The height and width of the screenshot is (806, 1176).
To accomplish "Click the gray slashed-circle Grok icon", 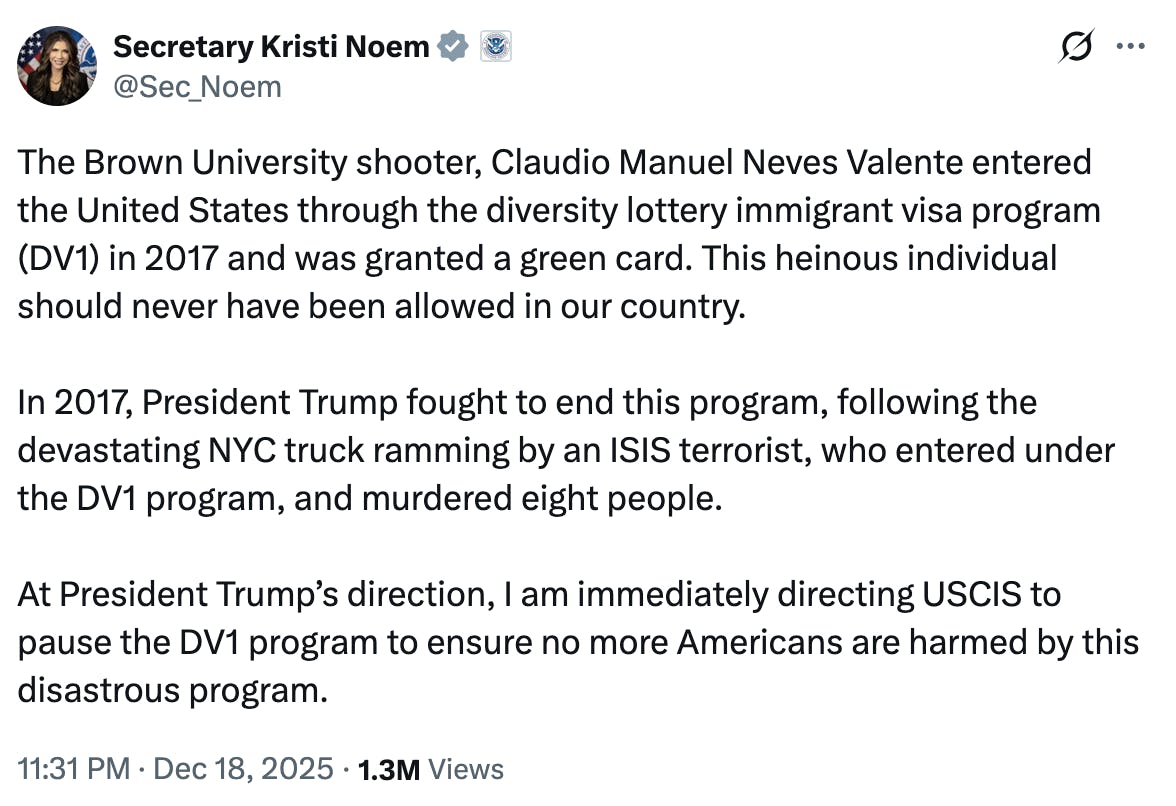I will tap(1075, 45).
